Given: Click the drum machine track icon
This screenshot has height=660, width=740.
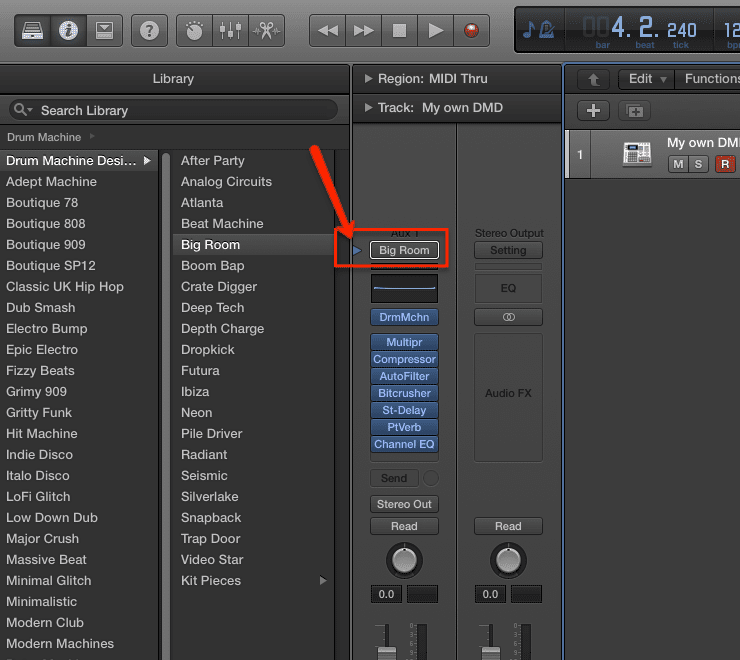Looking at the screenshot, I should 637,154.
